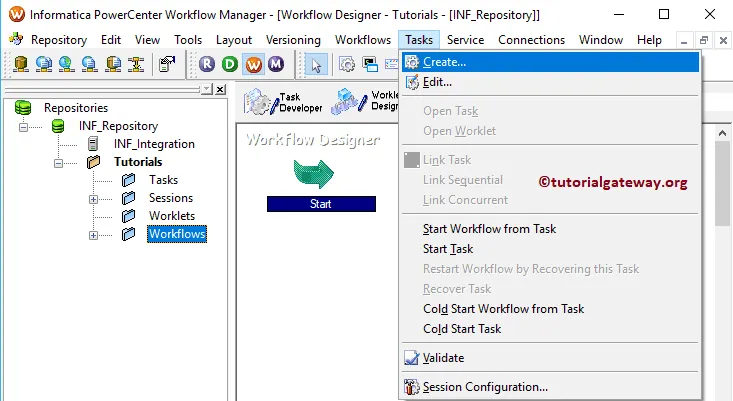Screen dimensions: 733x401
Task: Click the INF_Integration server icon
Action: [x=93, y=143]
